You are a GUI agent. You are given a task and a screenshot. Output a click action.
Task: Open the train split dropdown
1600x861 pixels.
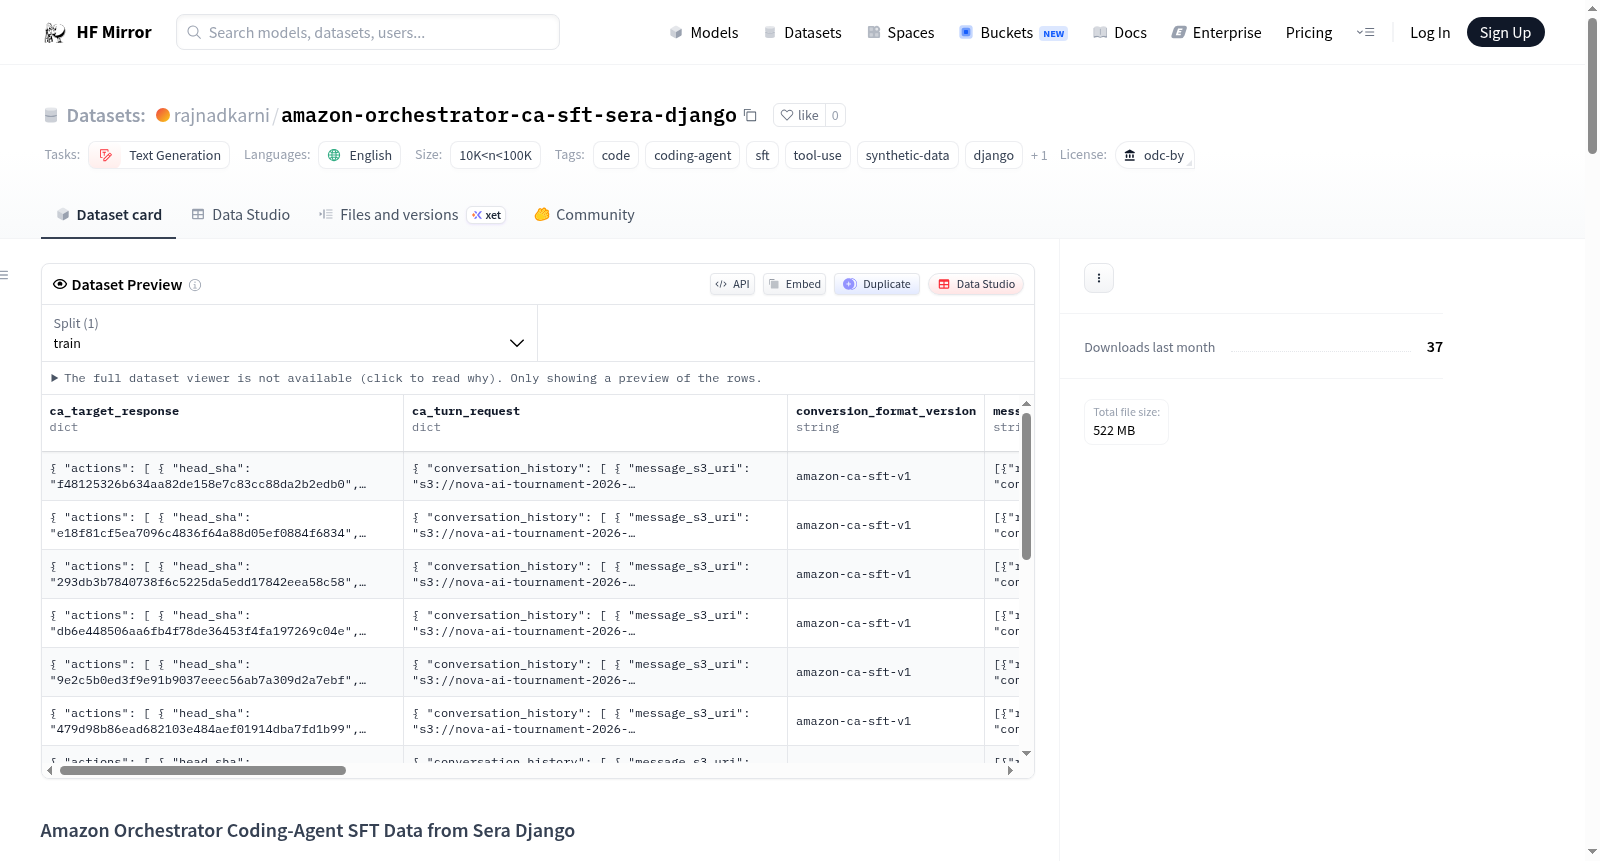pos(289,333)
